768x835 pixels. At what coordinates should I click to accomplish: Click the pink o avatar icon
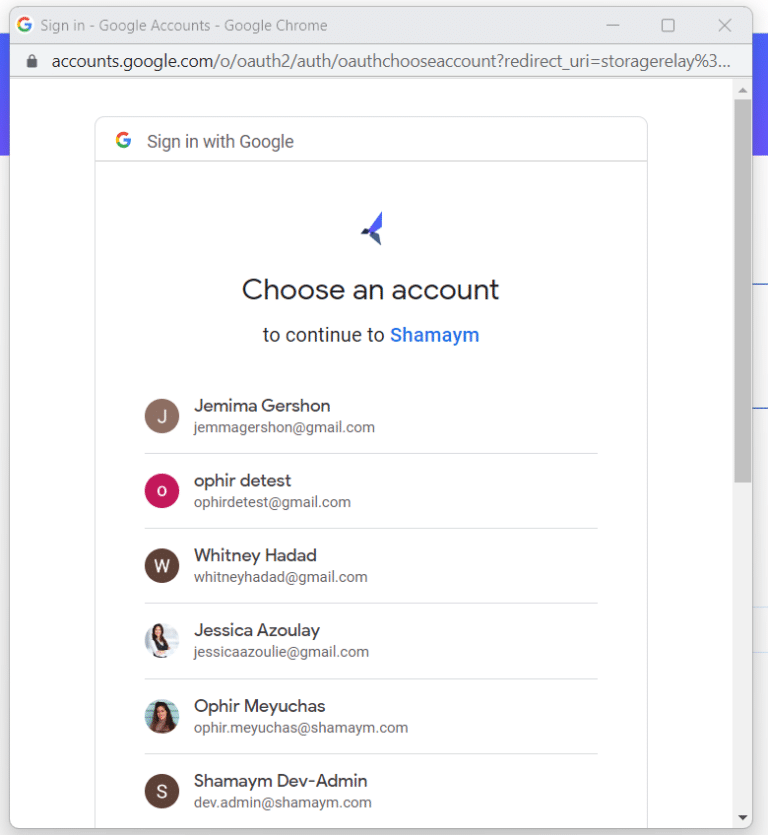(x=162, y=491)
